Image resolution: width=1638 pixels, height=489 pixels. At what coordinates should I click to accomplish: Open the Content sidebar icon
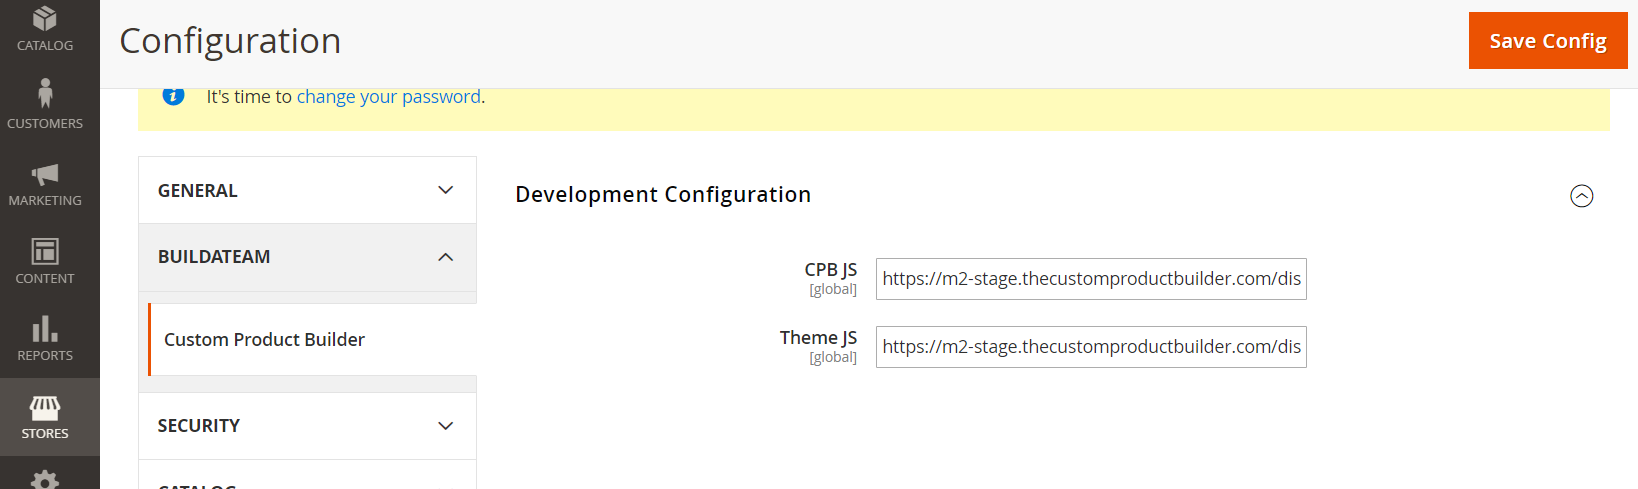[45, 251]
